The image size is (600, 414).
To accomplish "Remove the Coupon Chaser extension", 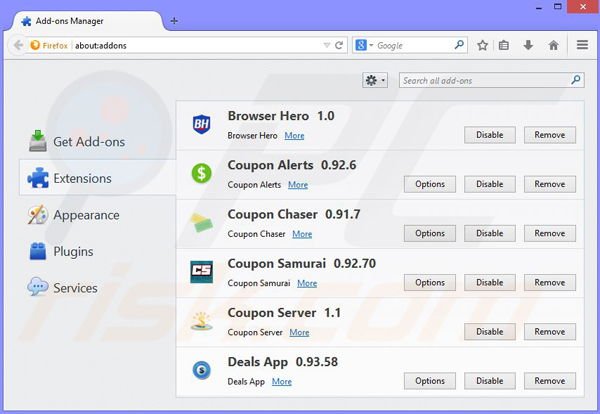I will [x=550, y=233].
